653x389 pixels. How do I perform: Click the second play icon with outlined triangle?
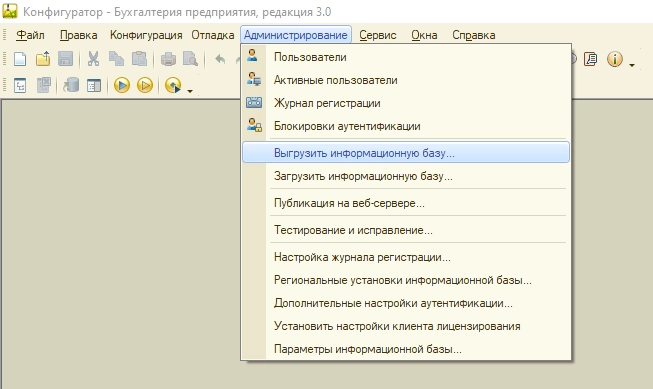[145, 85]
